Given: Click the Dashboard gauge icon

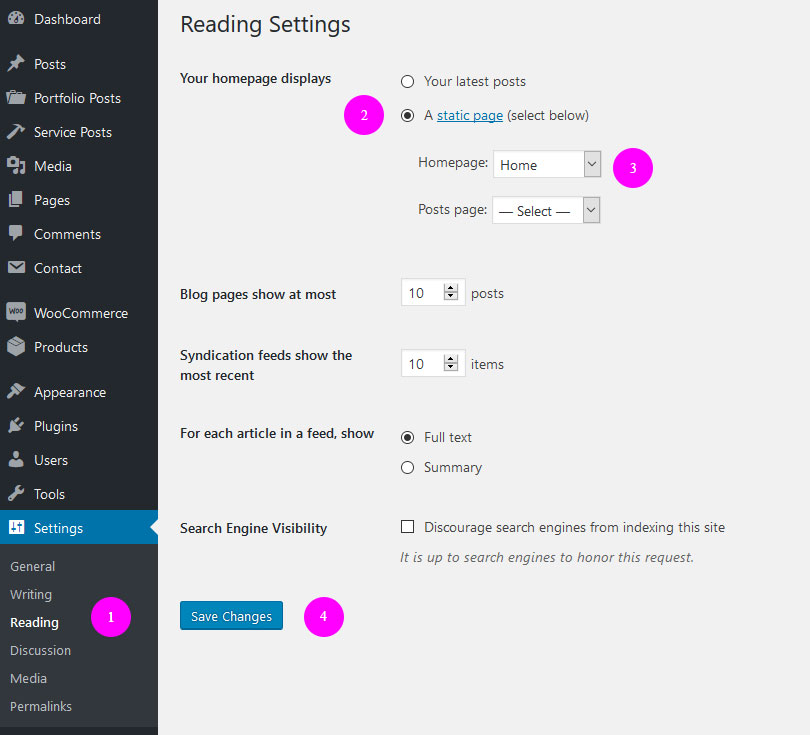Looking at the screenshot, I should click(16, 19).
